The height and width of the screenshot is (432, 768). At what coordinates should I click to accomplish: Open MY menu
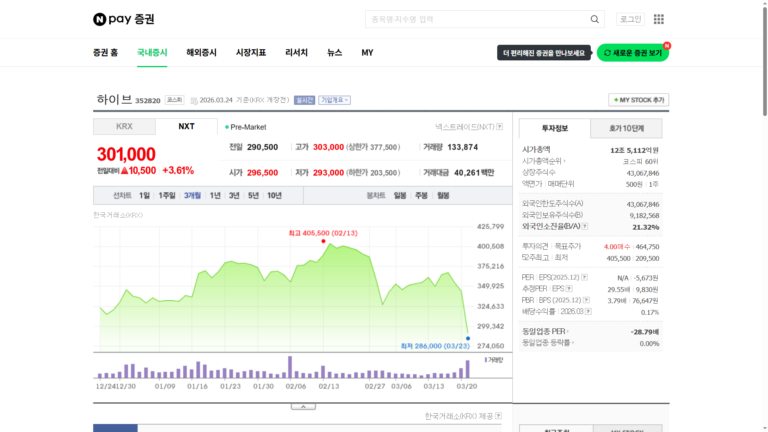(x=367, y=52)
